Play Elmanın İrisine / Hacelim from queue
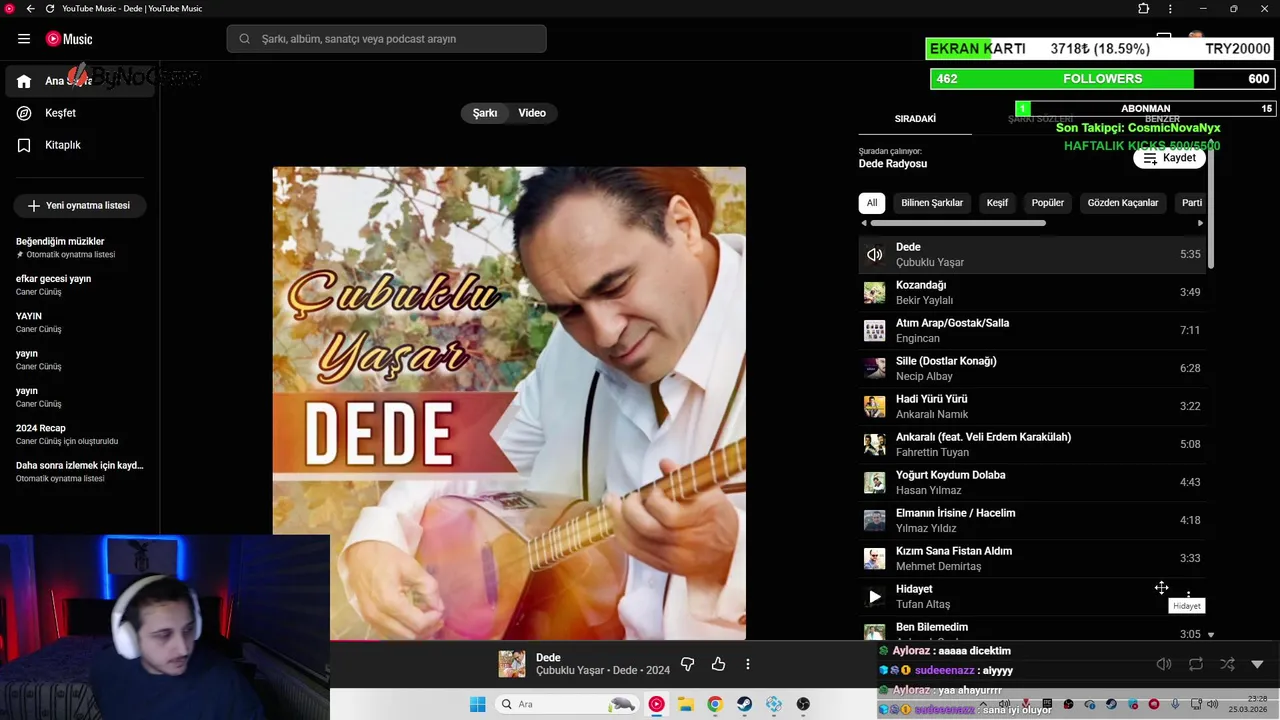The width and height of the screenshot is (1280, 720). [x=1032, y=520]
